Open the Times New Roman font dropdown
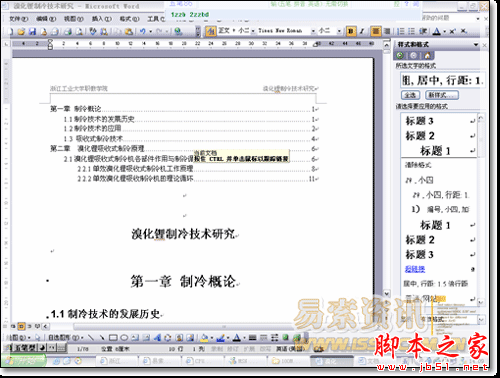 click(313, 31)
